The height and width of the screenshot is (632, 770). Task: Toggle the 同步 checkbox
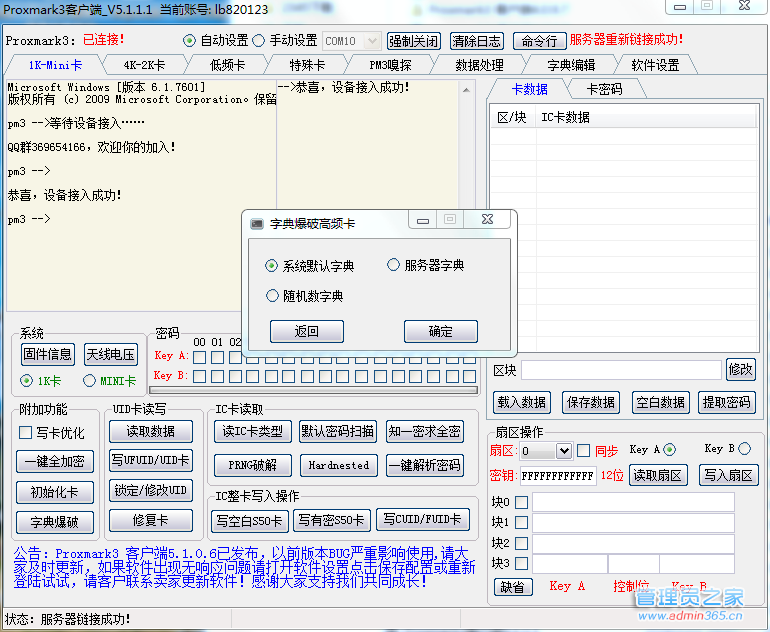coord(583,450)
